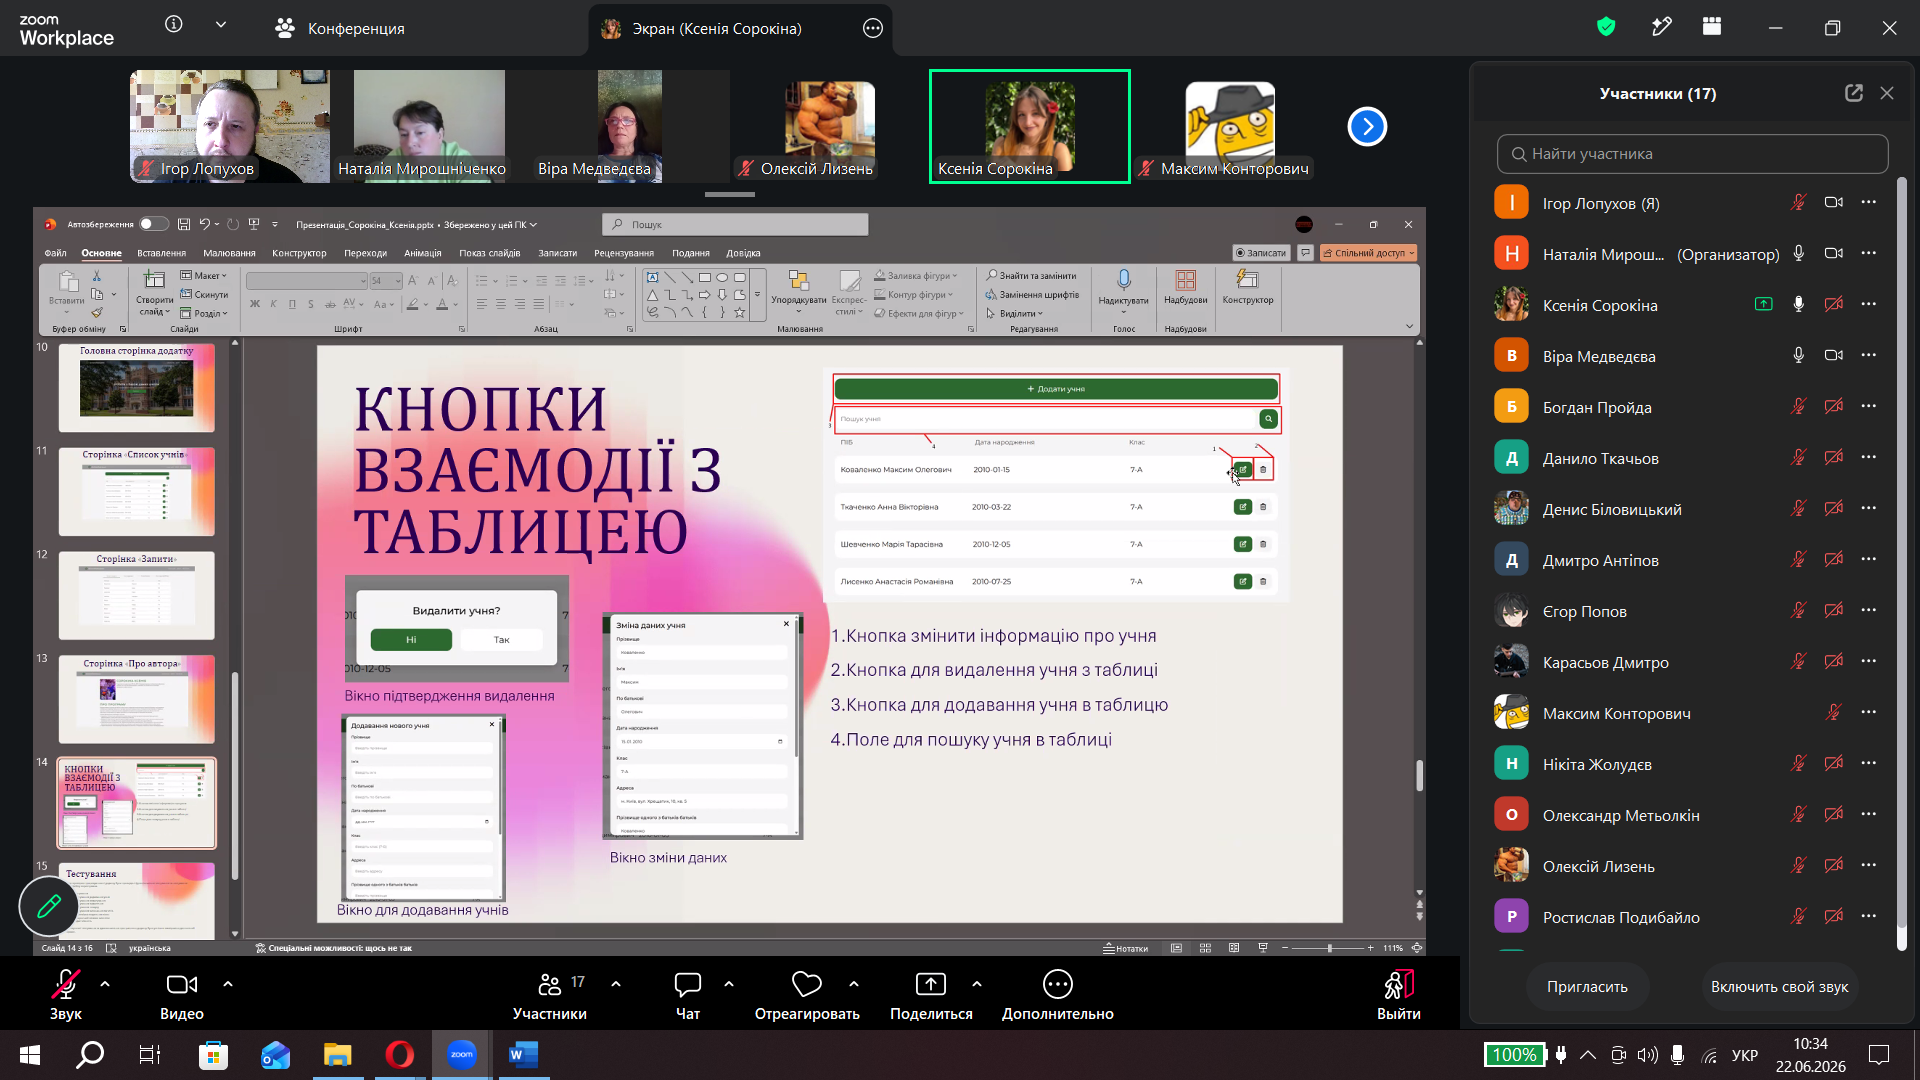Click the Спільний доступ button
1920x1080 pixels.
coord(1369,253)
